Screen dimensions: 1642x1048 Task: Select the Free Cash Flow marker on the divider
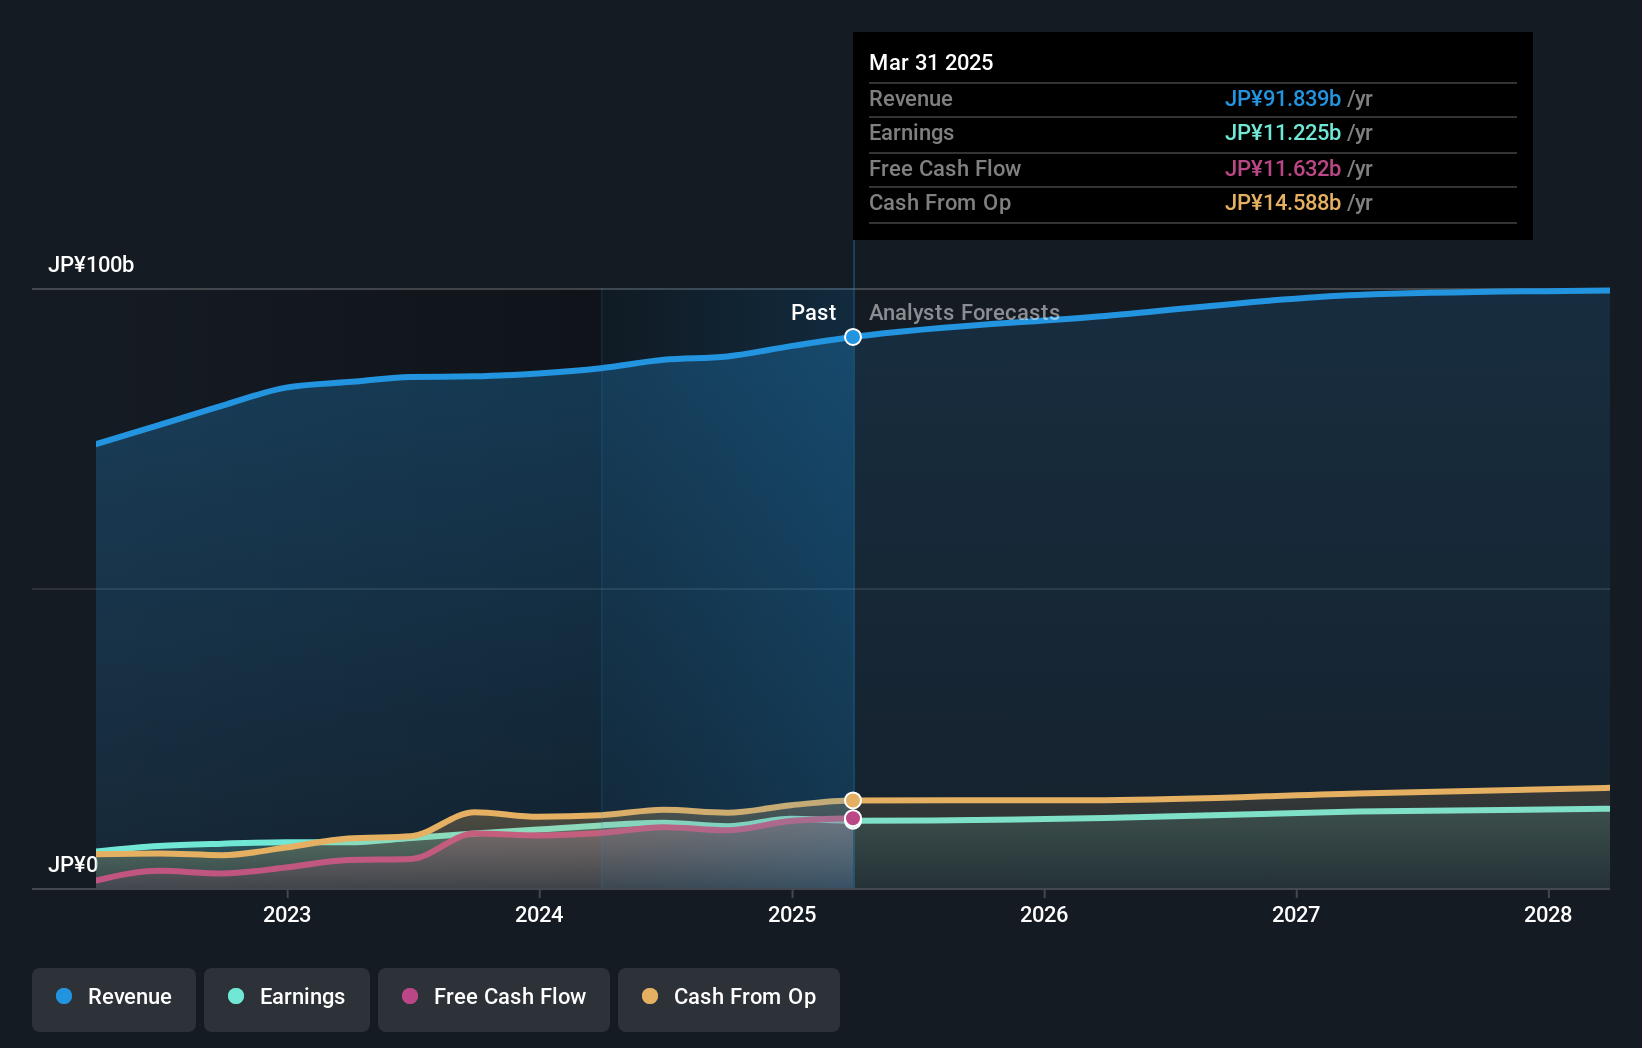coord(853,819)
